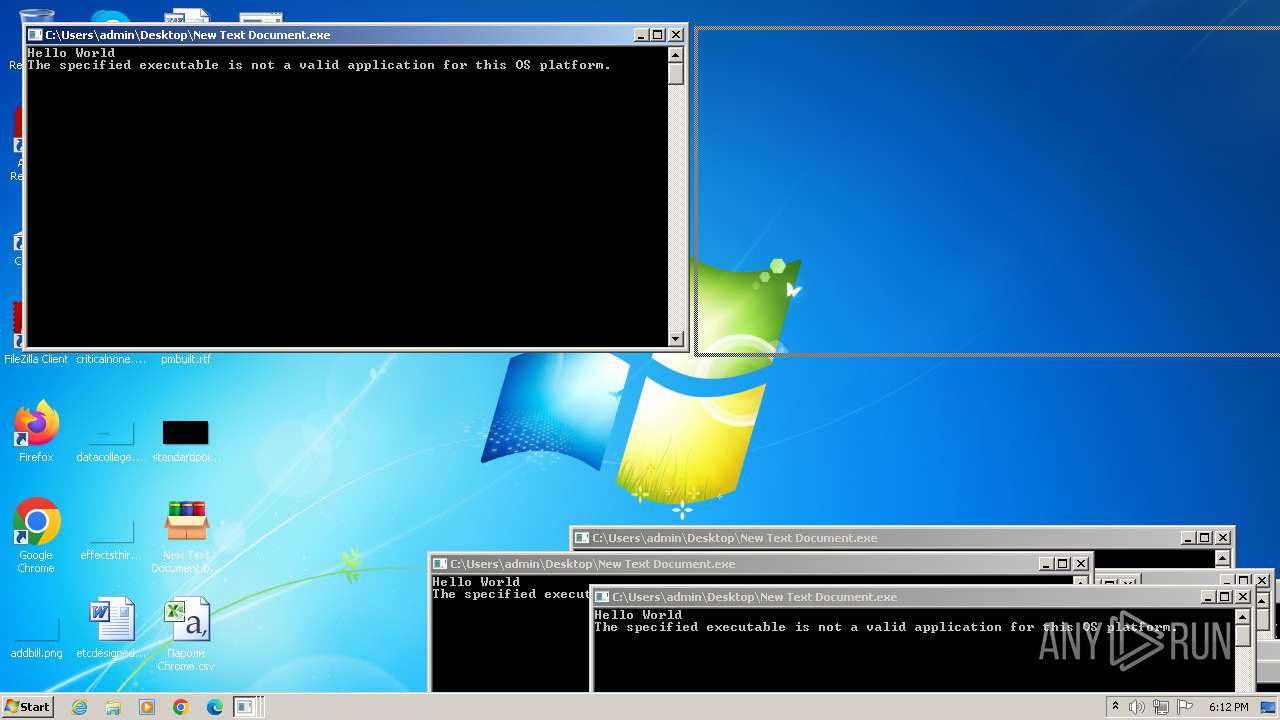Screen dimensions: 1280x720
Task: Select the effectsthir desktop file icon
Action: tap(111, 530)
